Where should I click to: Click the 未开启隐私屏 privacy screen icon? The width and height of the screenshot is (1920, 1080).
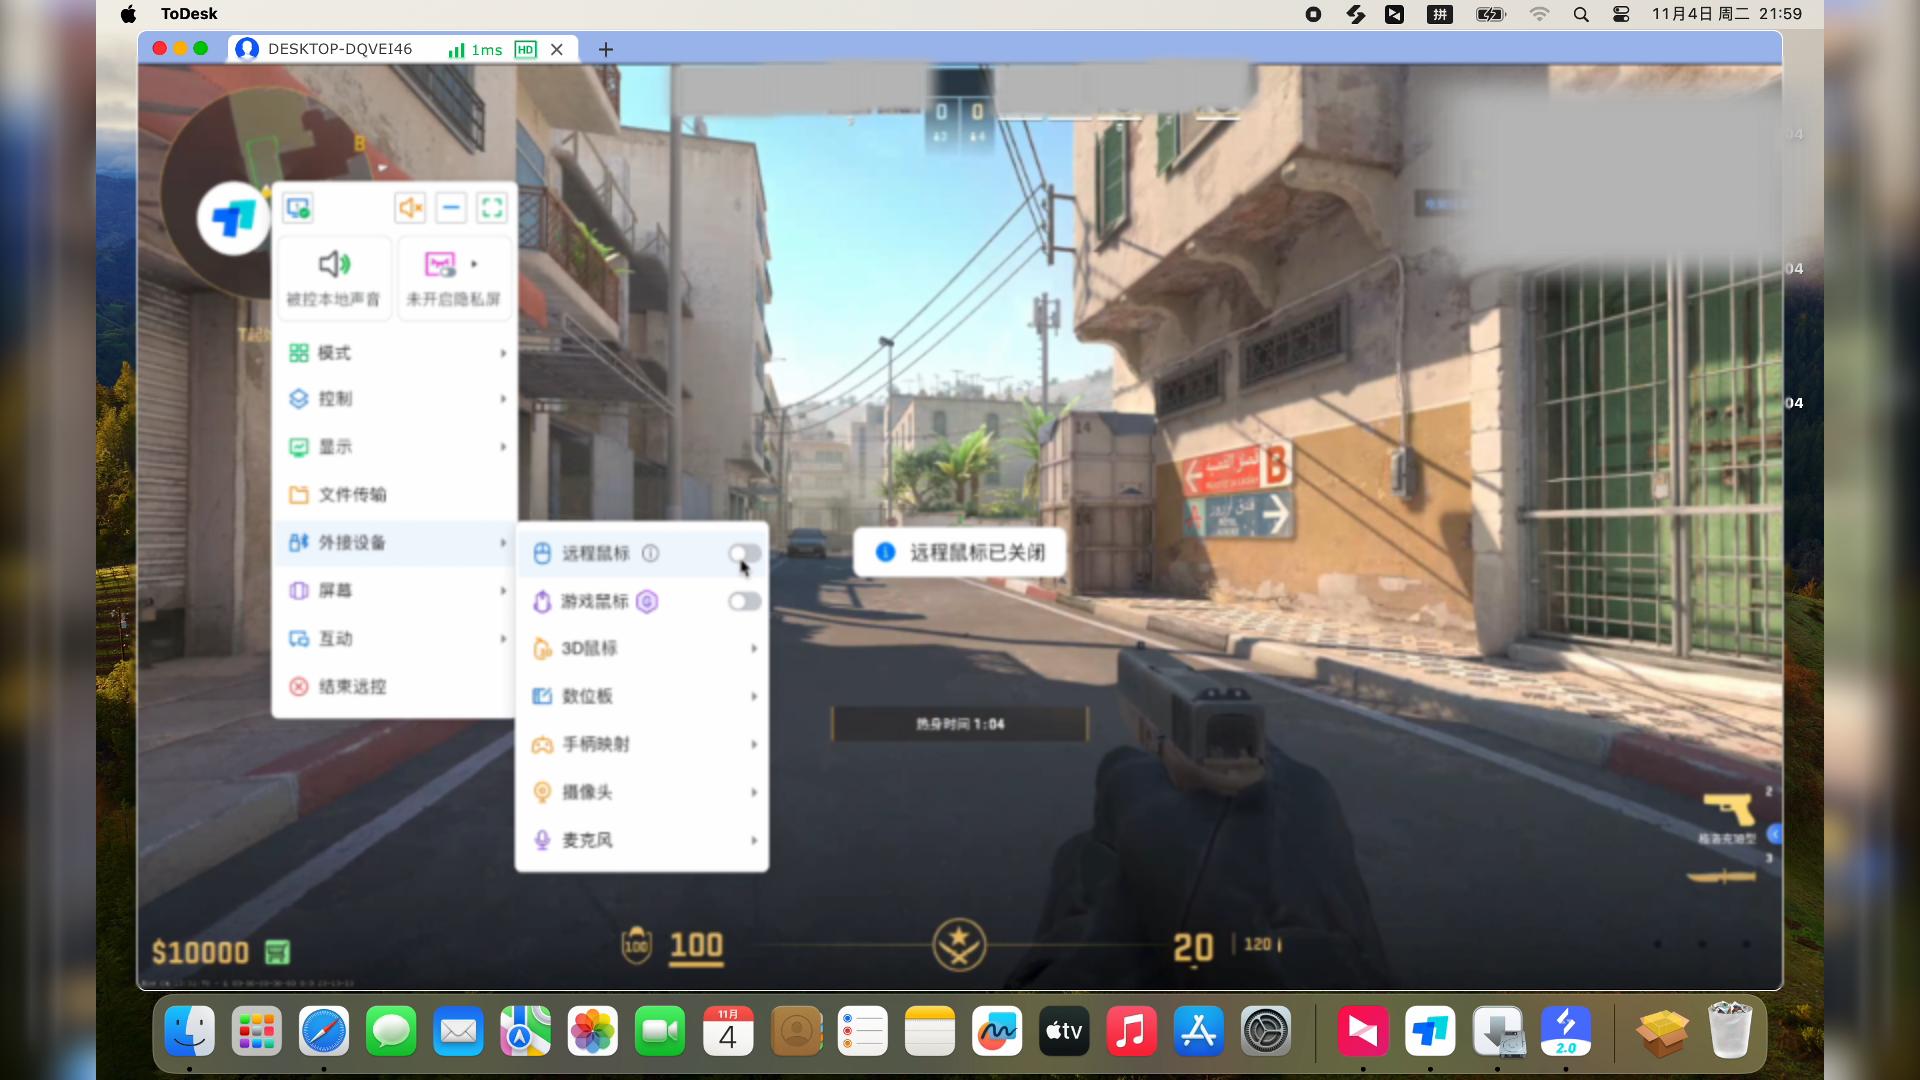pos(440,264)
